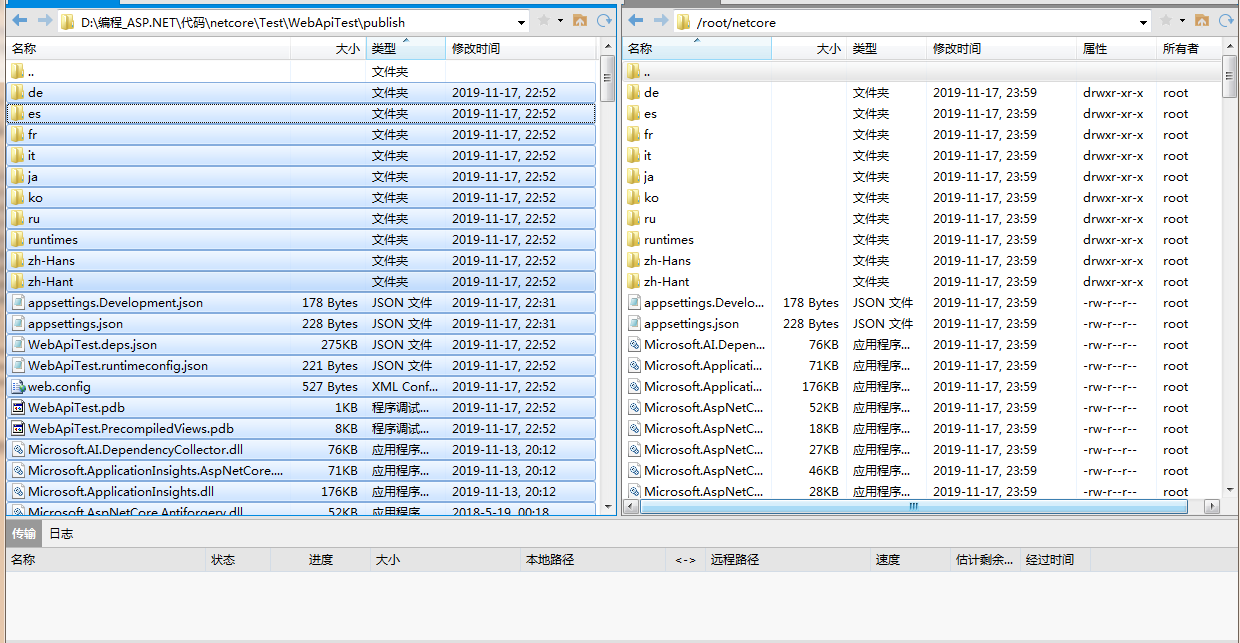
Task: Switch to the 日志 tab
Action: click(61, 534)
